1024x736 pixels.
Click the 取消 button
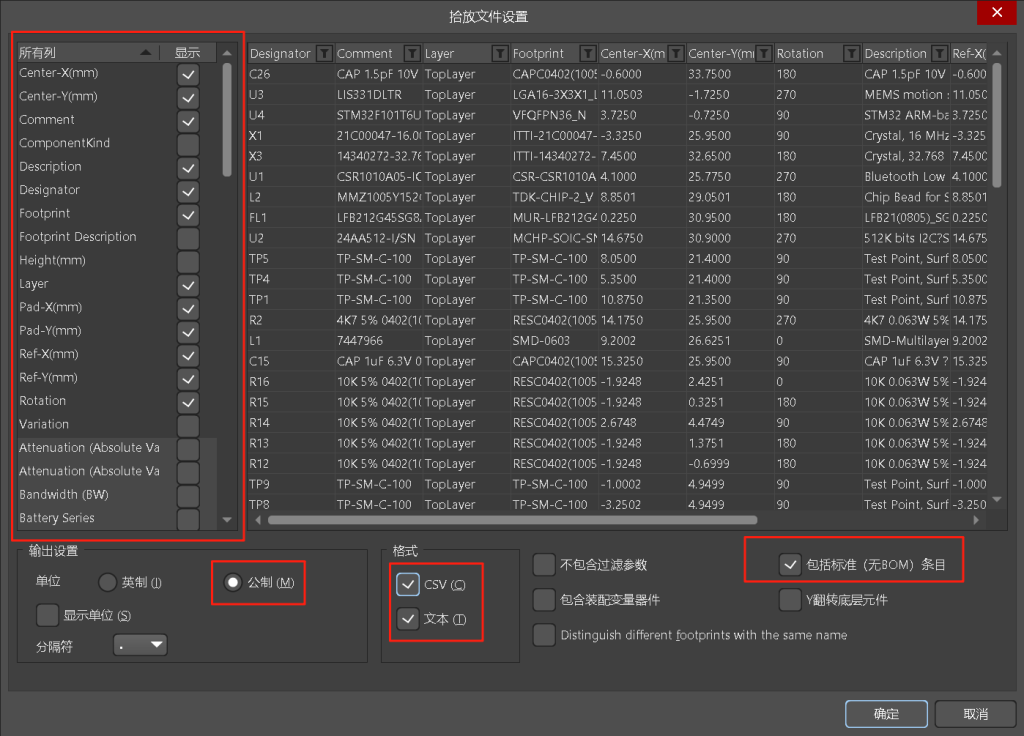975,714
